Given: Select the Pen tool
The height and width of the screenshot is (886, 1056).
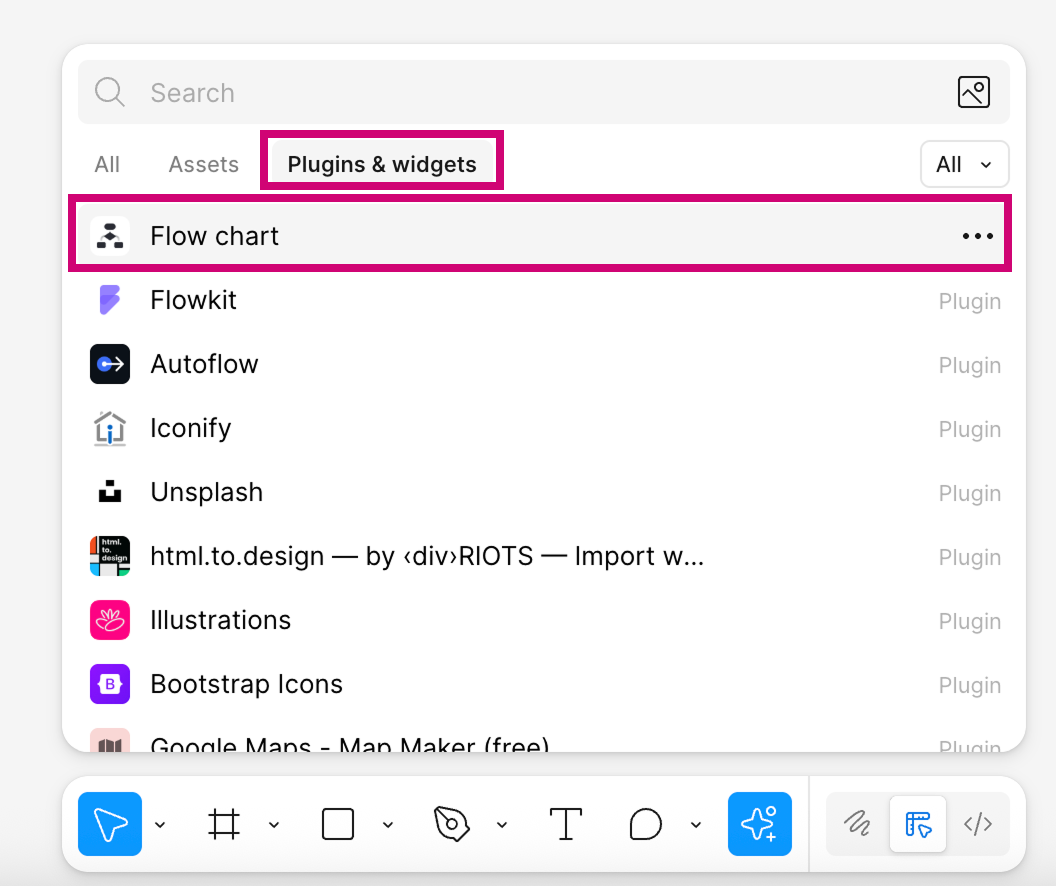Looking at the screenshot, I should point(452,824).
